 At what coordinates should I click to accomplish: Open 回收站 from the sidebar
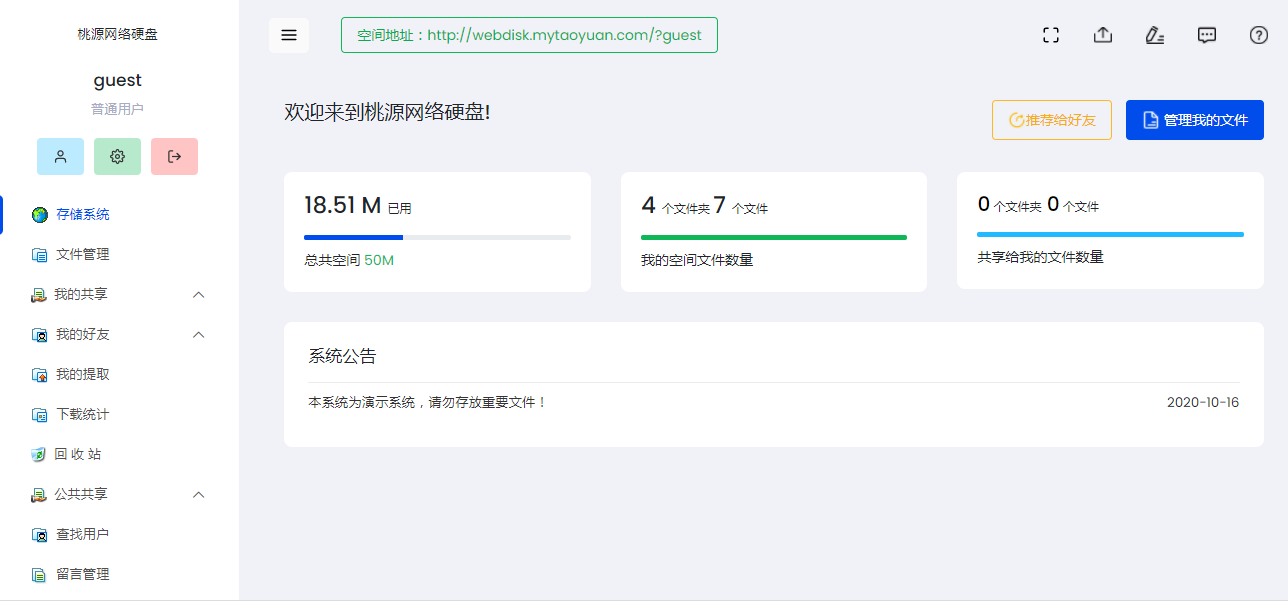[78, 454]
